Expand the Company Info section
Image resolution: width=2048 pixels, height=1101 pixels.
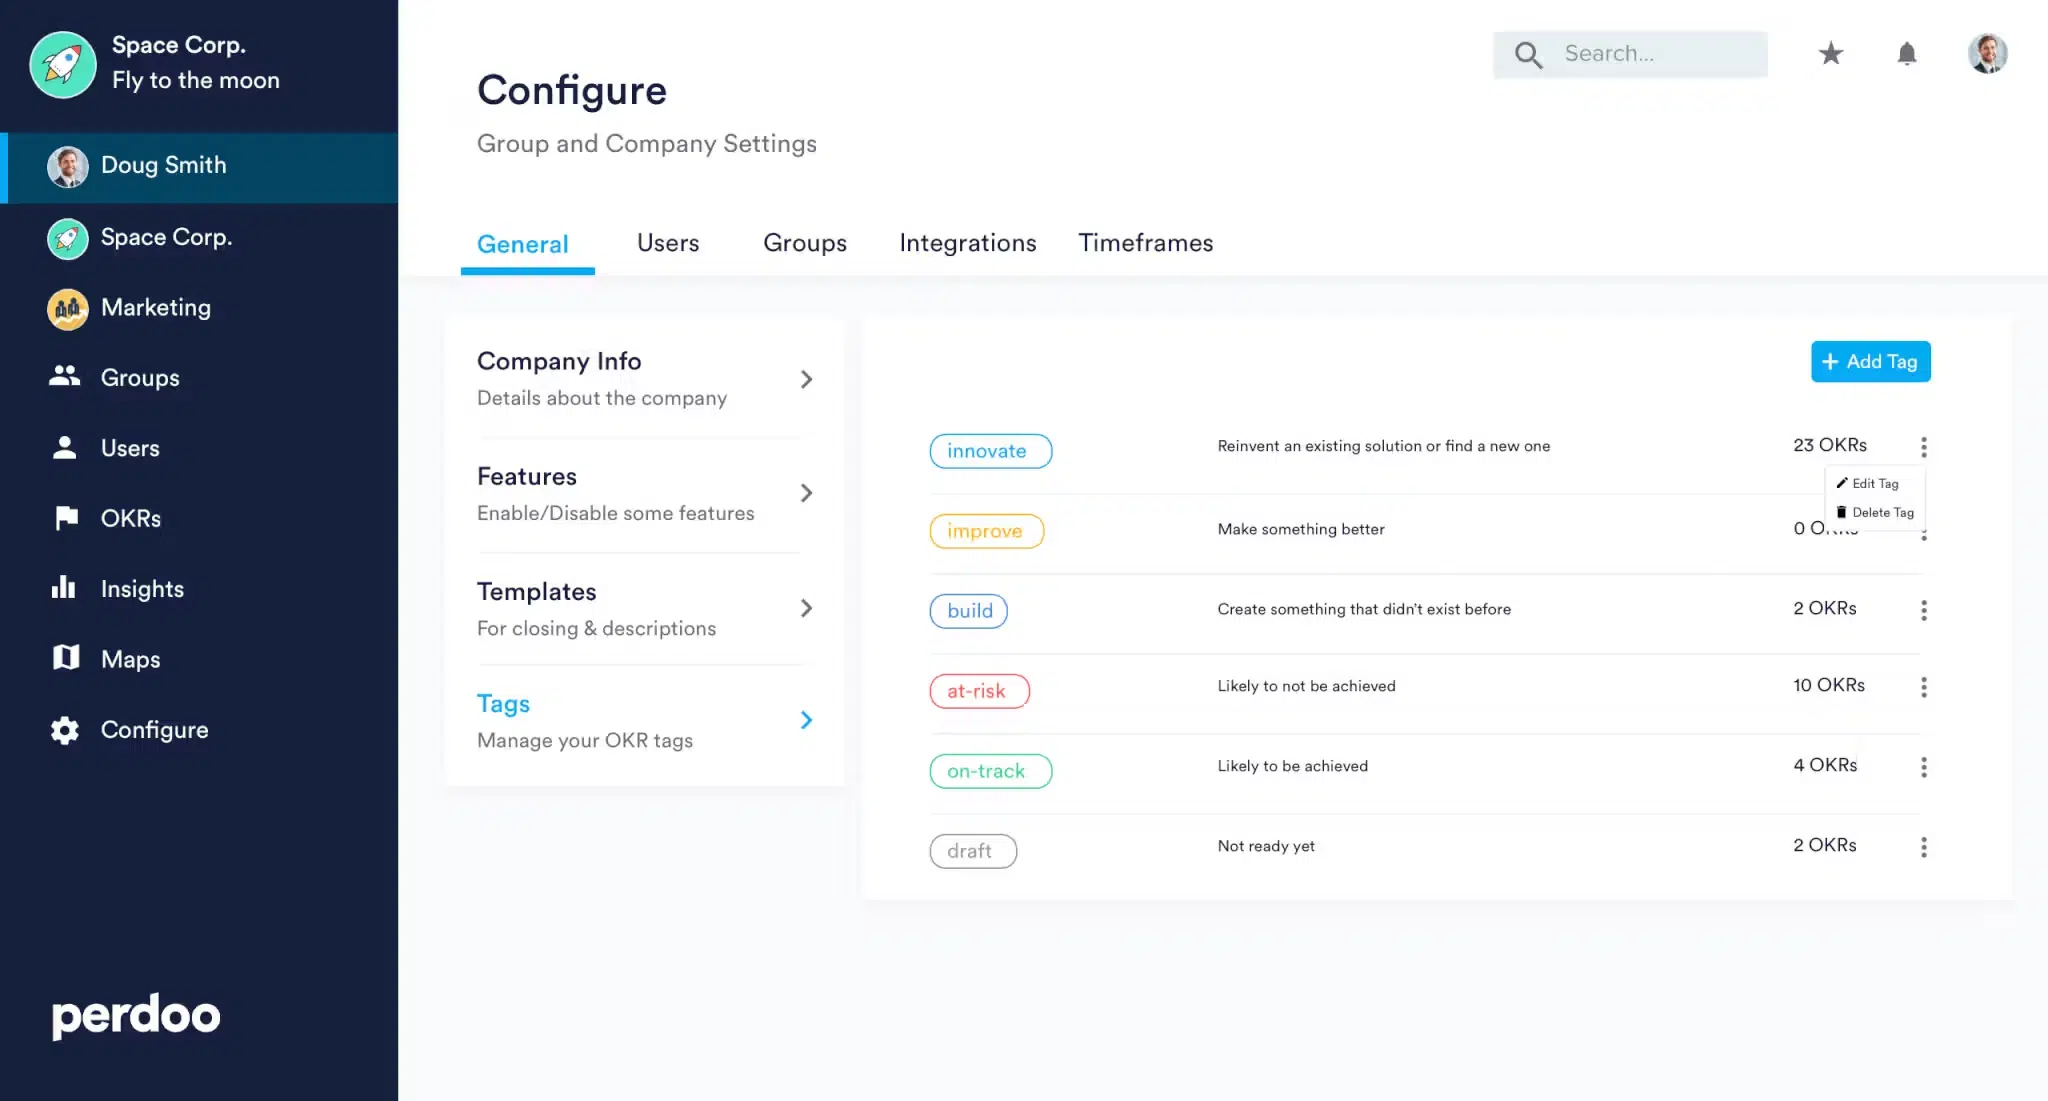tap(806, 379)
